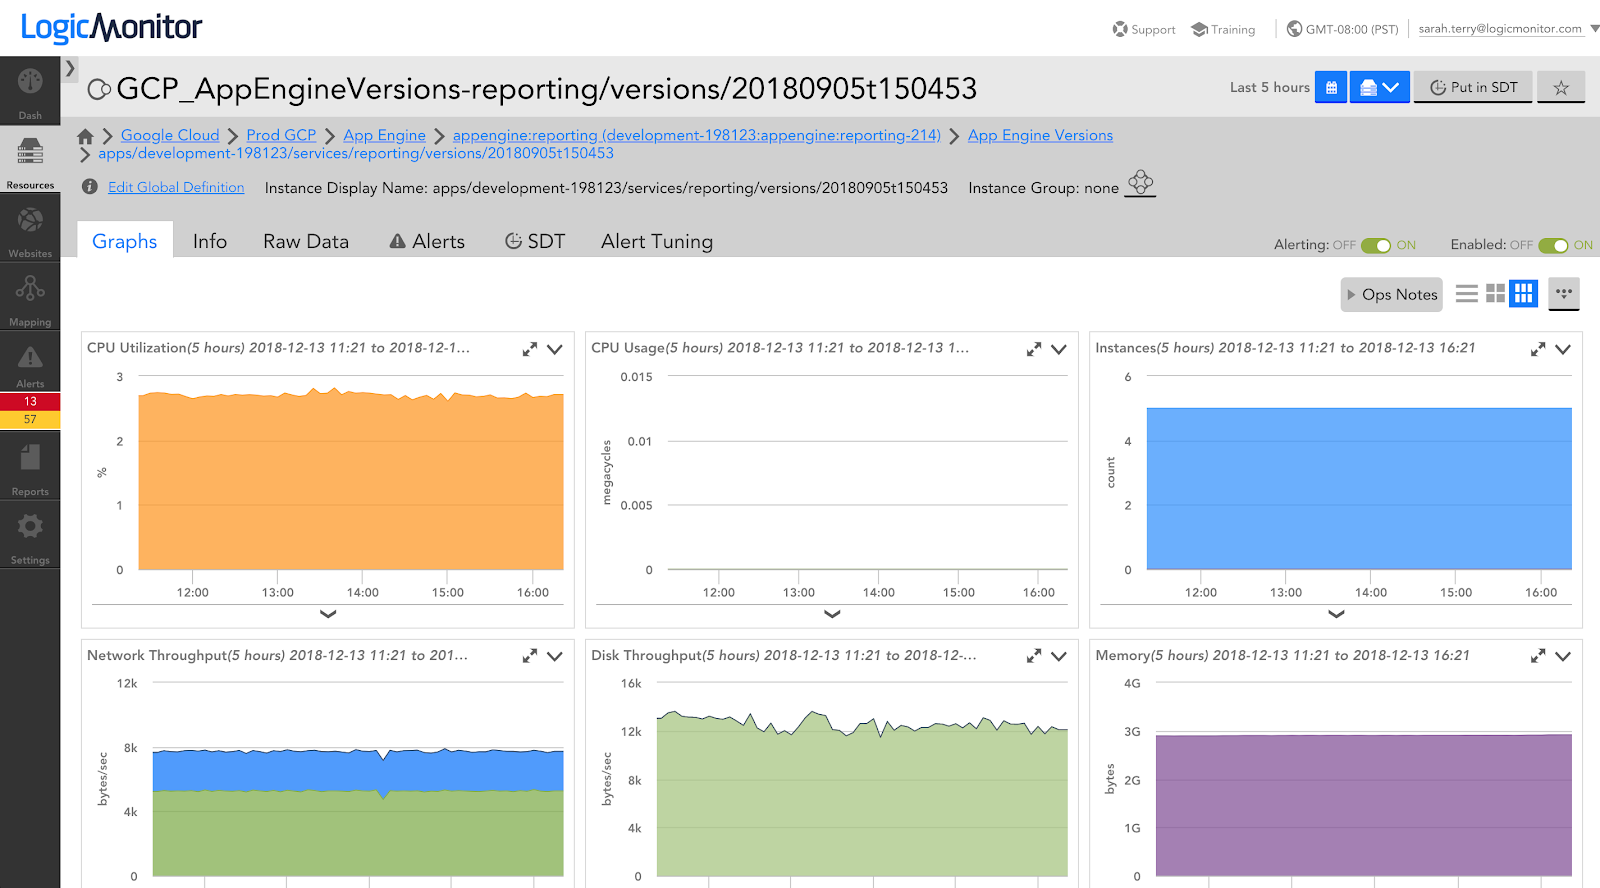Show the CPU Usage graph legend chevron
The width and height of the screenshot is (1600, 888).
(832, 614)
